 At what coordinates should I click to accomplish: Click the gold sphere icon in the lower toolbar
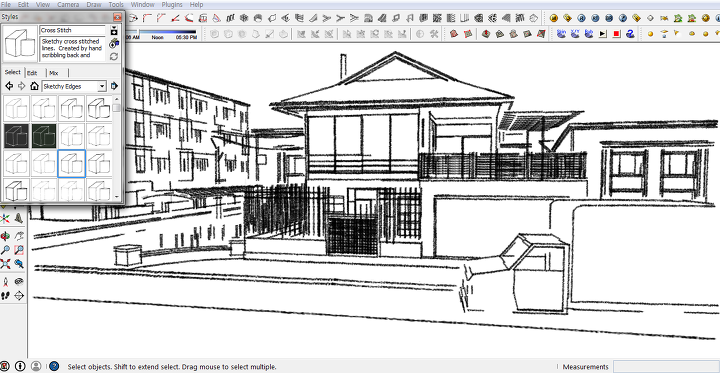pyautogui.click(x=650, y=34)
